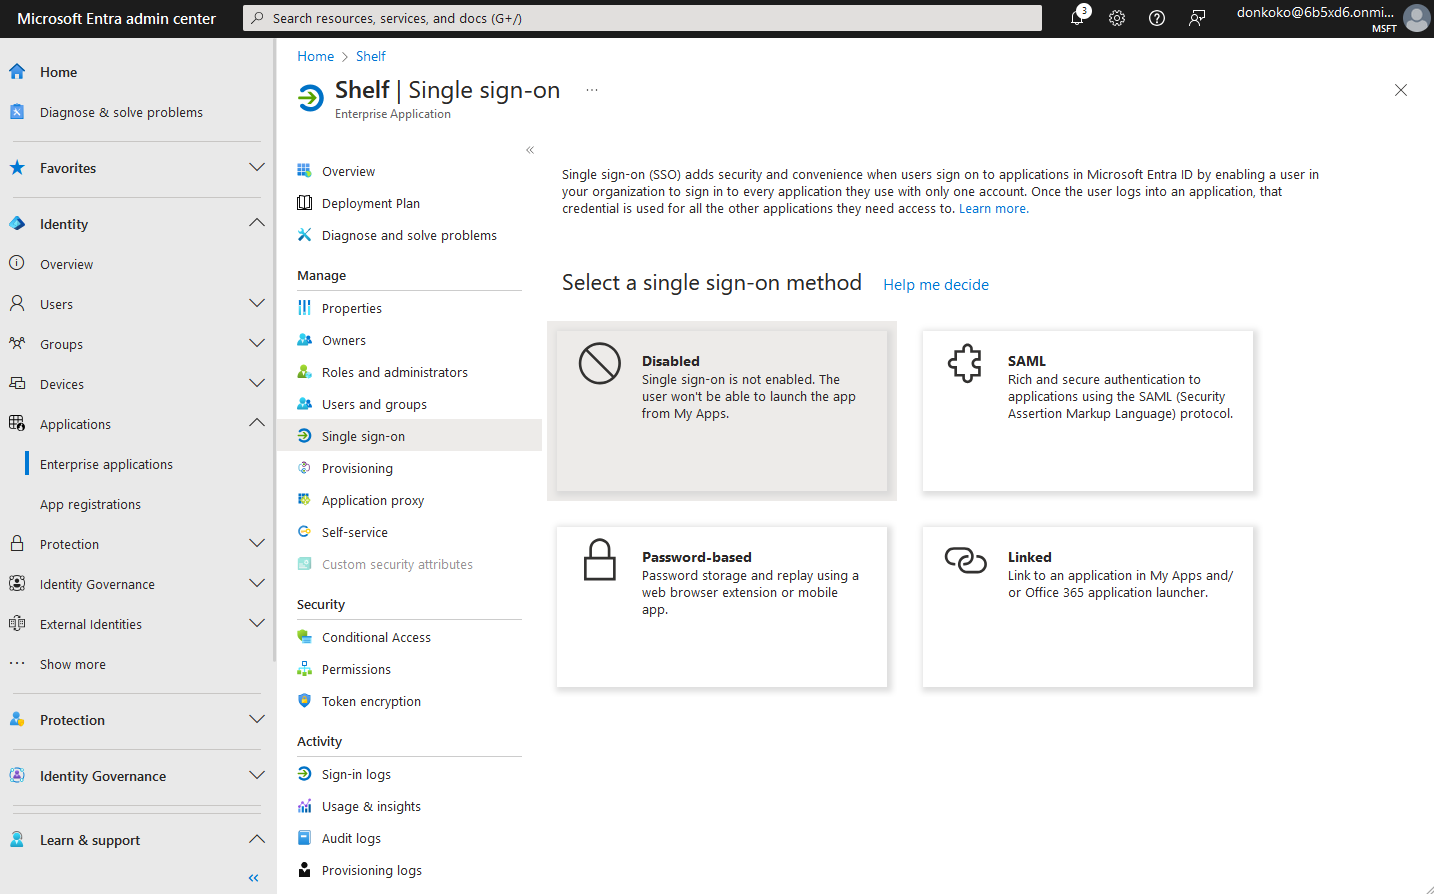The height and width of the screenshot is (894, 1434).
Task: Click the user account avatar
Action: click(1416, 18)
